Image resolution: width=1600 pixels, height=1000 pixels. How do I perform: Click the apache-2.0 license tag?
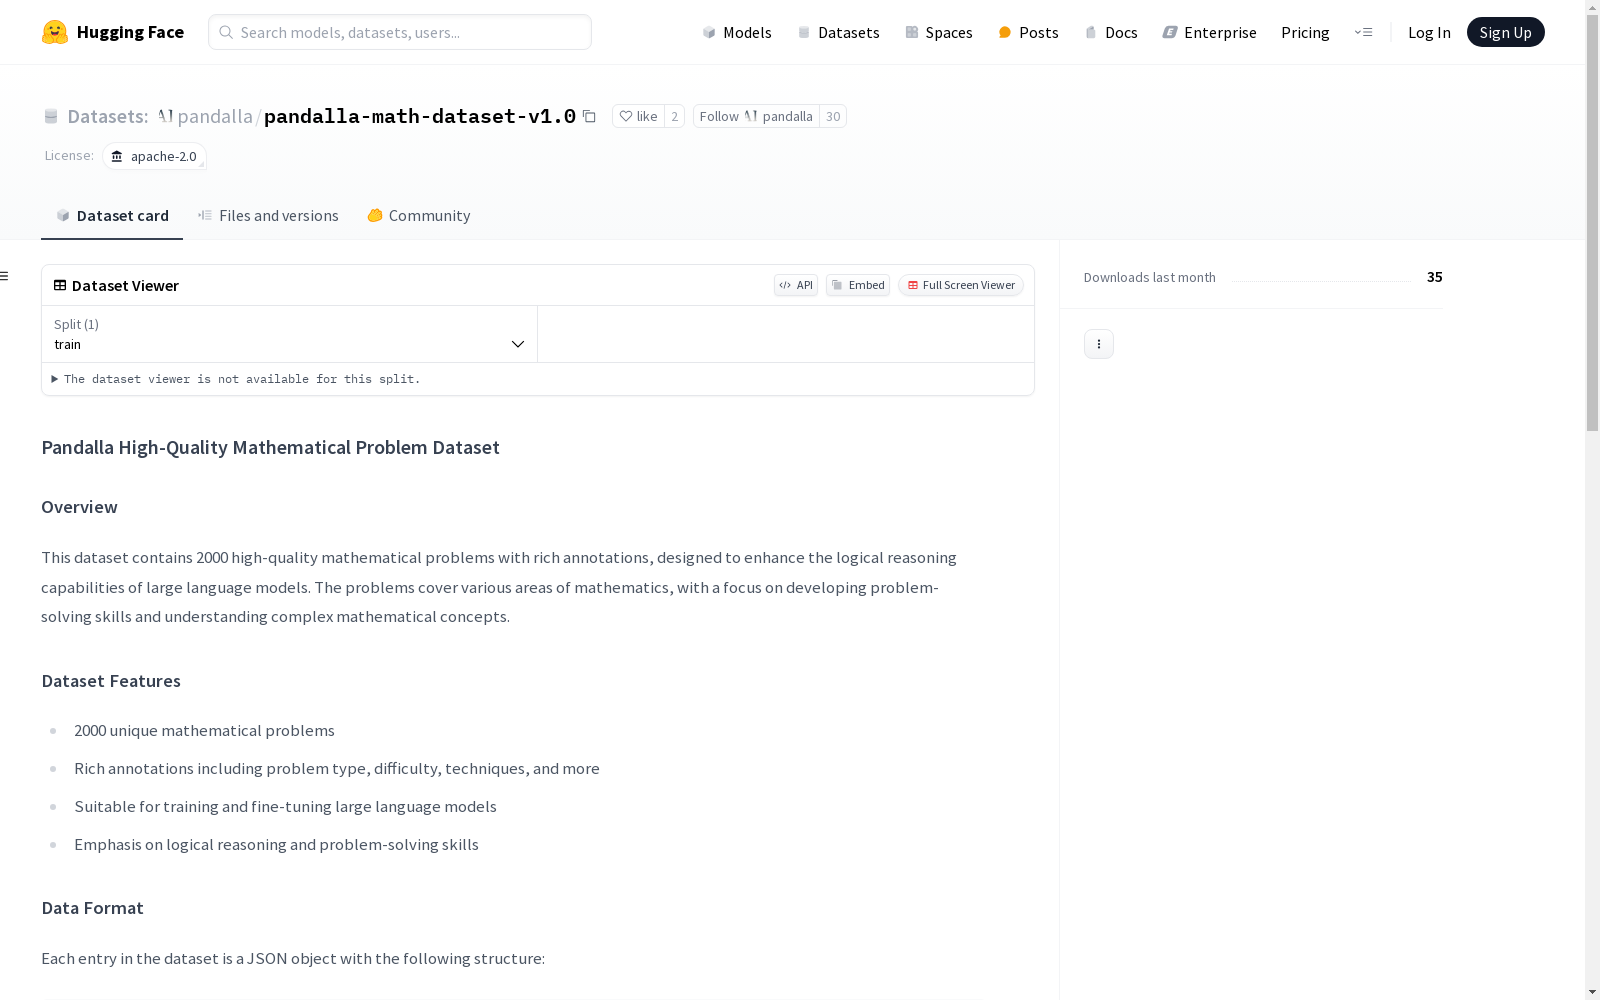(x=154, y=156)
